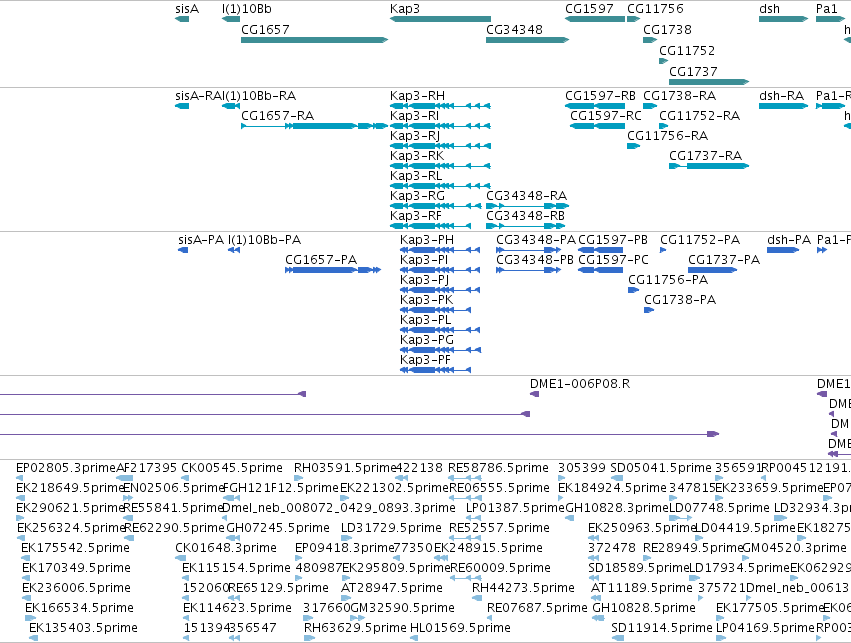Click the CG11756-PA protein label
The width and height of the screenshot is (851, 643).
pyautogui.click(x=669, y=281)
